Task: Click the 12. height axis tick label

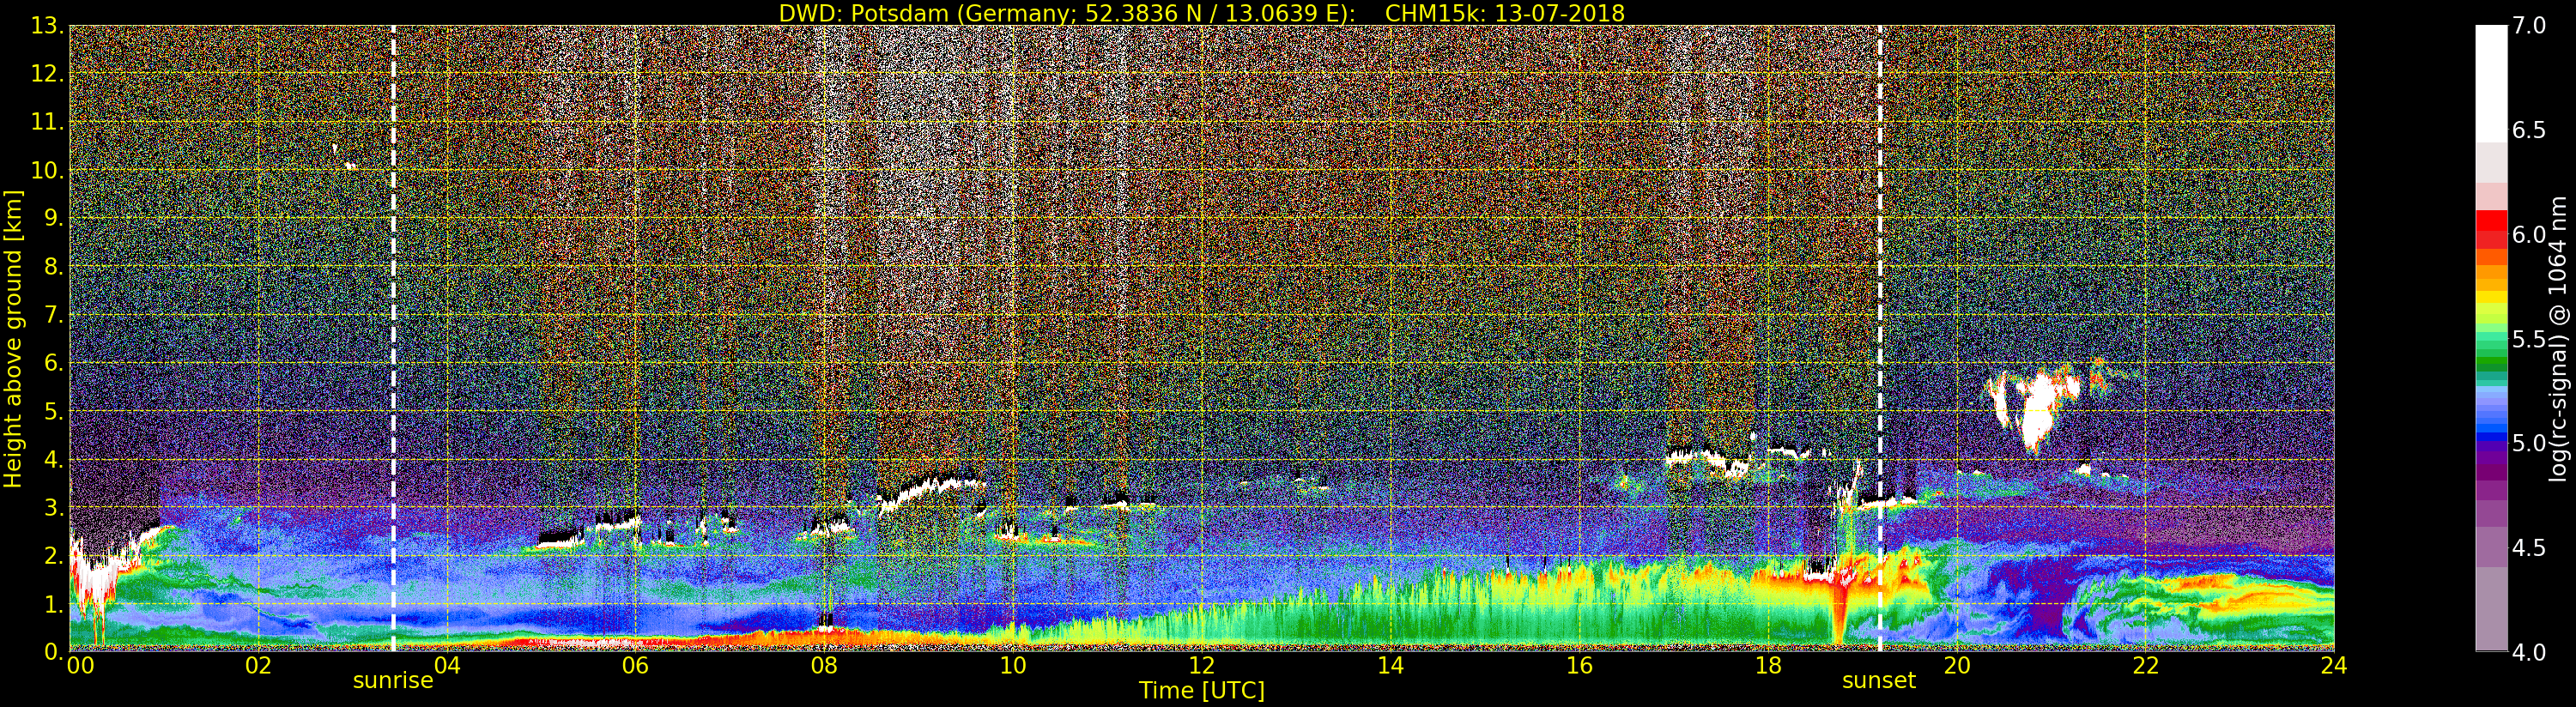Action: pos(47,74)
